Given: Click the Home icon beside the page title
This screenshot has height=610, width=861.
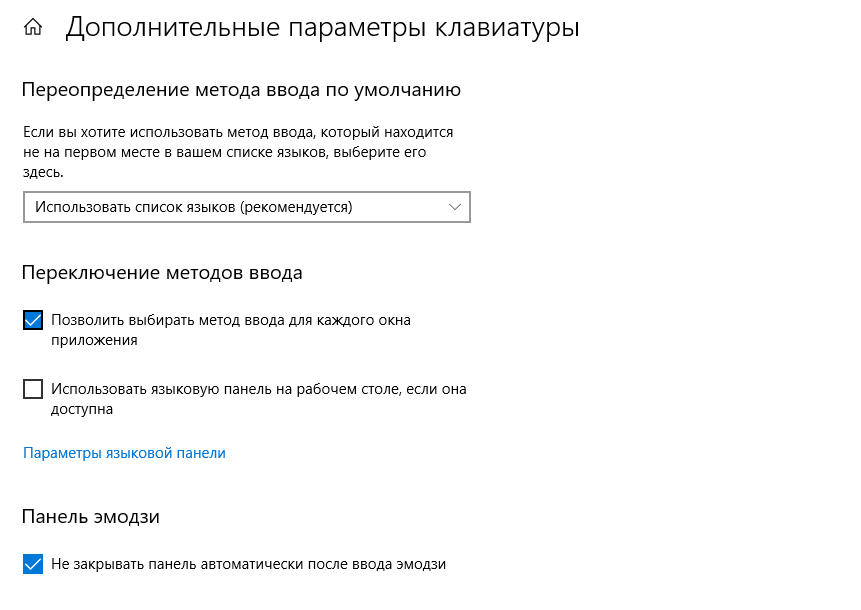Looking at the screenshot, I should pyautogui.click(x=33, y=28).
